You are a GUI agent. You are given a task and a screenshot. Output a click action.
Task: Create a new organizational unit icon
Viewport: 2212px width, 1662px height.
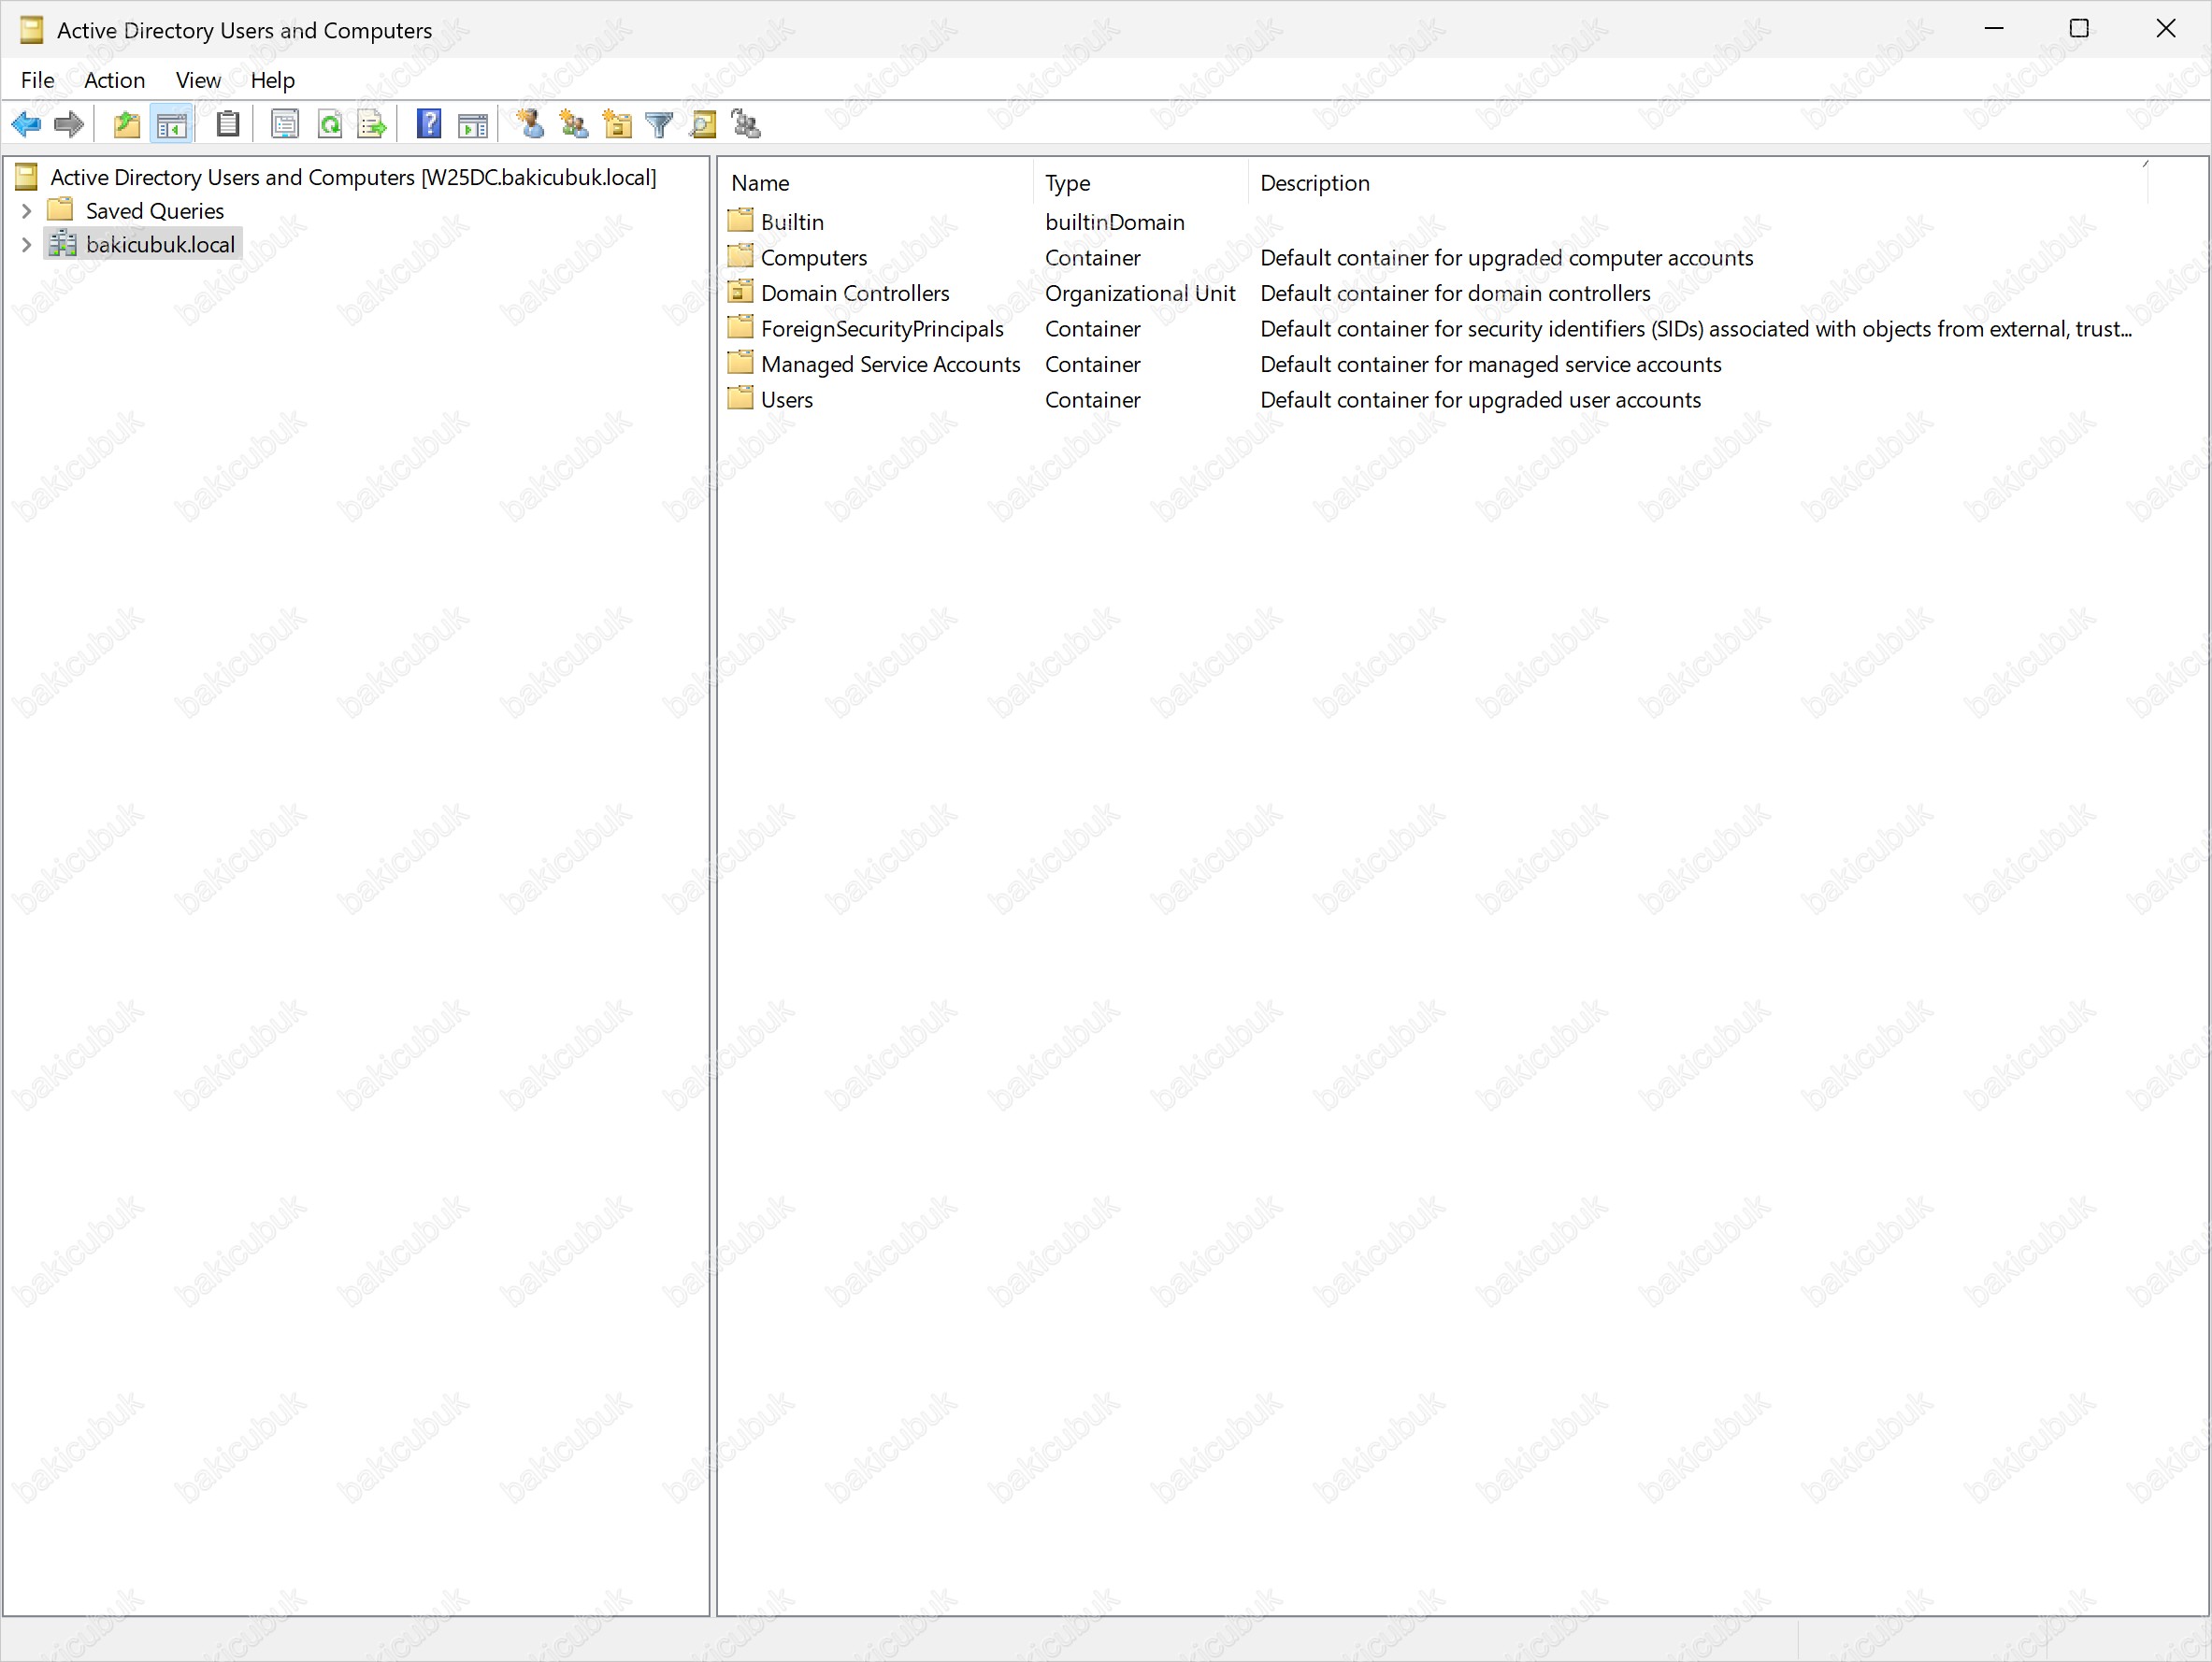click(x=617, y=124)
